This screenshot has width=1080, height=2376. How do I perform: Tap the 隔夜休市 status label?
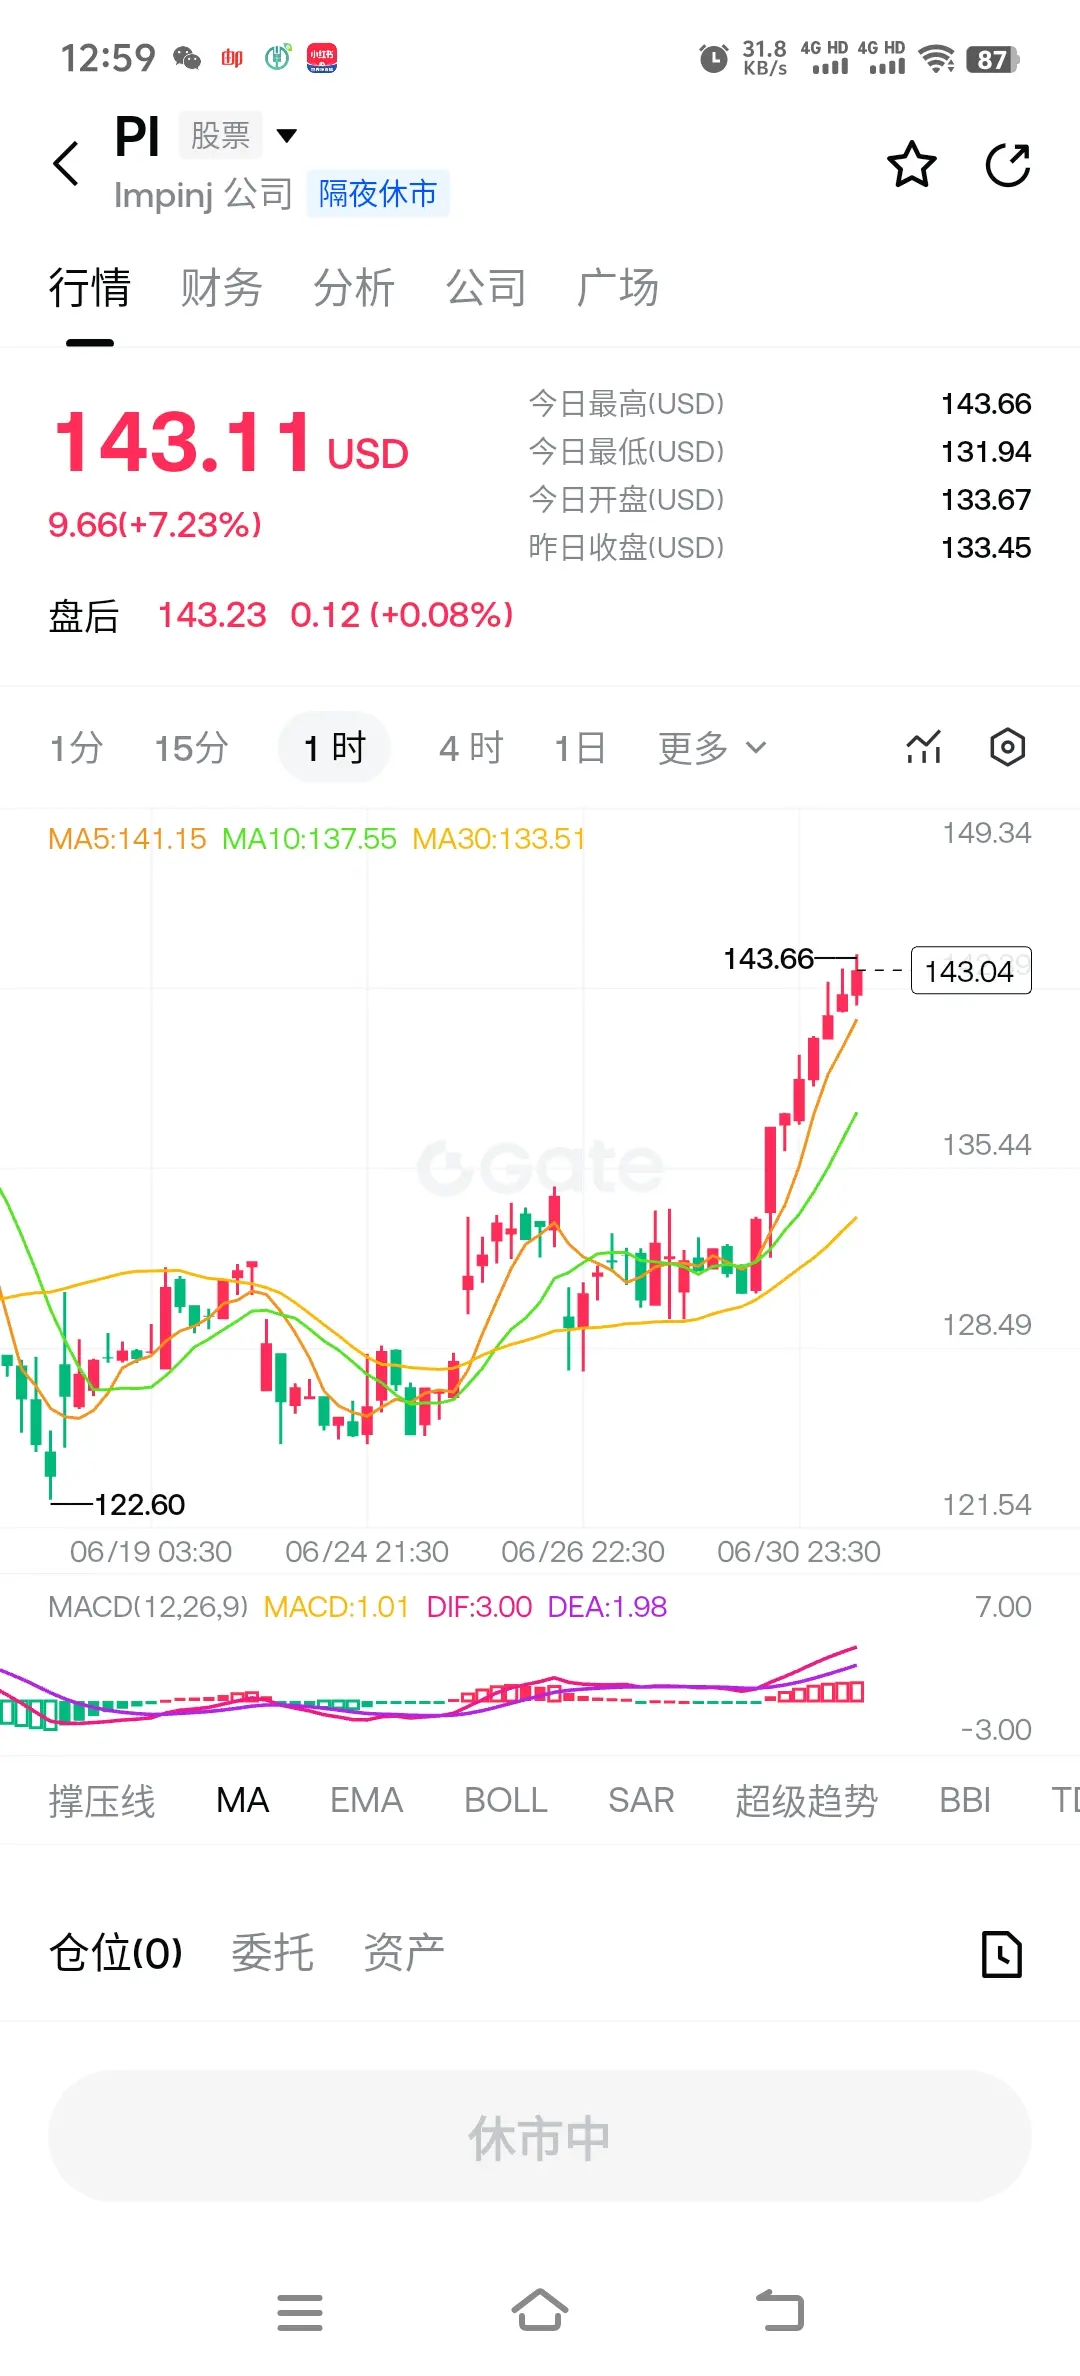[378, 193]
